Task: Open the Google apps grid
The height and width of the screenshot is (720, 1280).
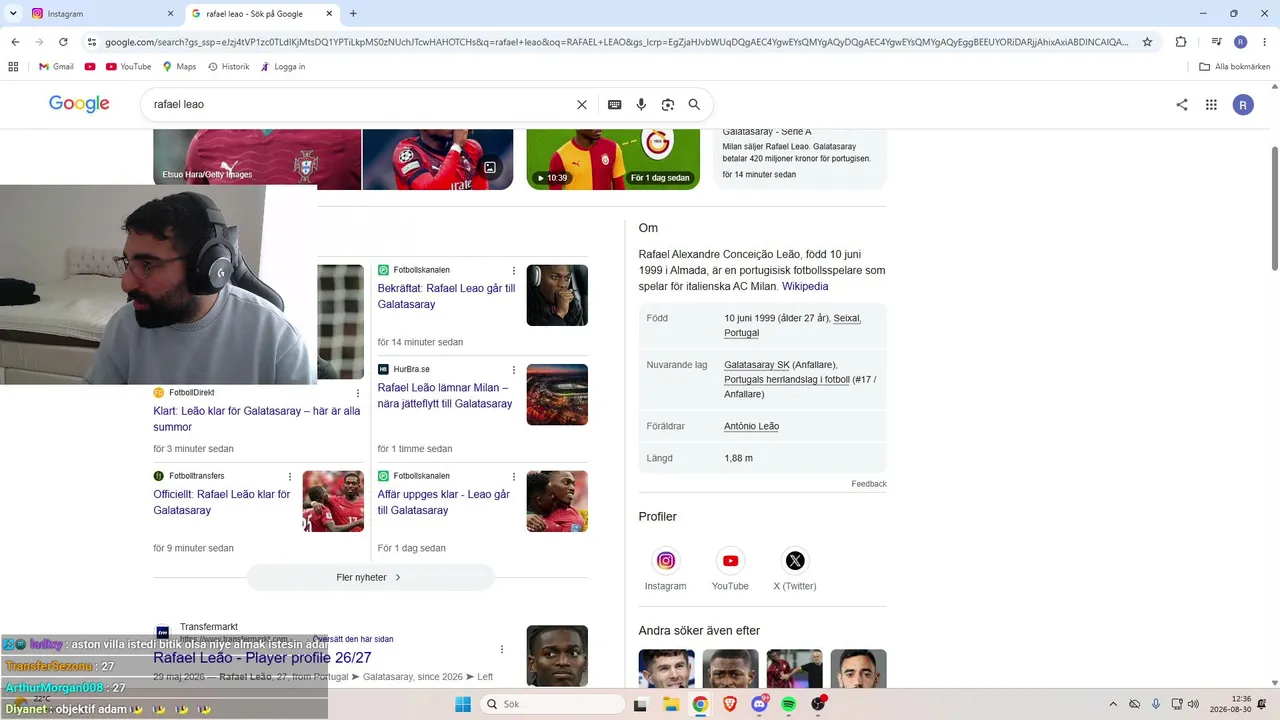Action: (1211, 104)
